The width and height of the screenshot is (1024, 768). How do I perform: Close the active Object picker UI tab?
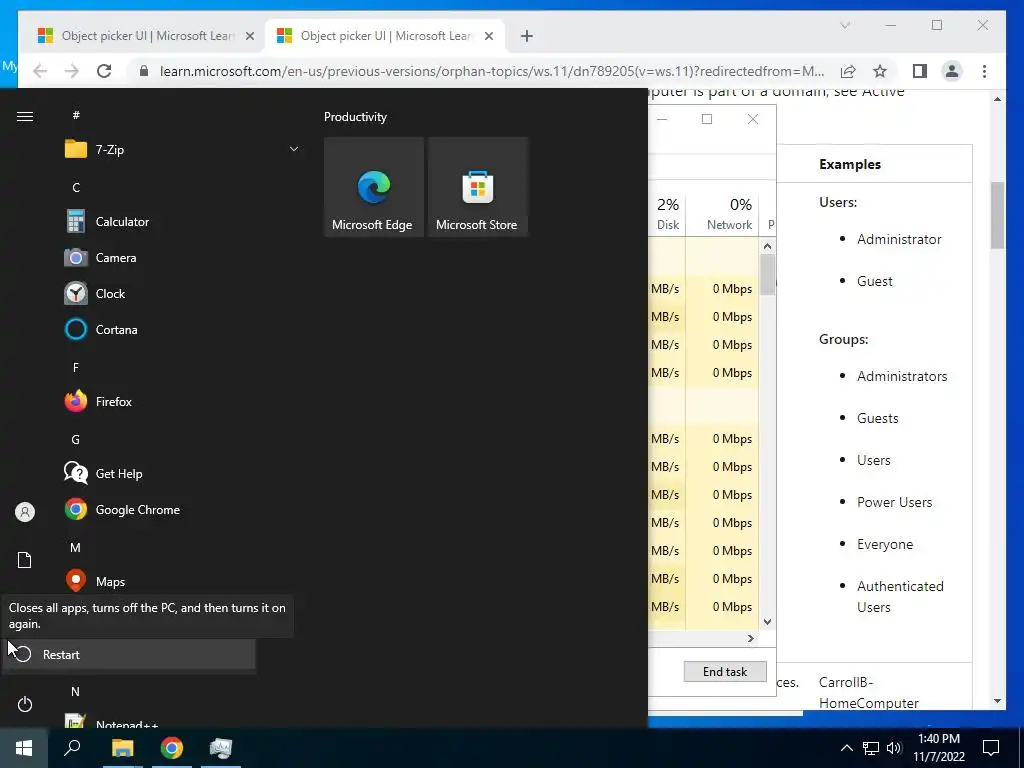click(x=488, y=36)
